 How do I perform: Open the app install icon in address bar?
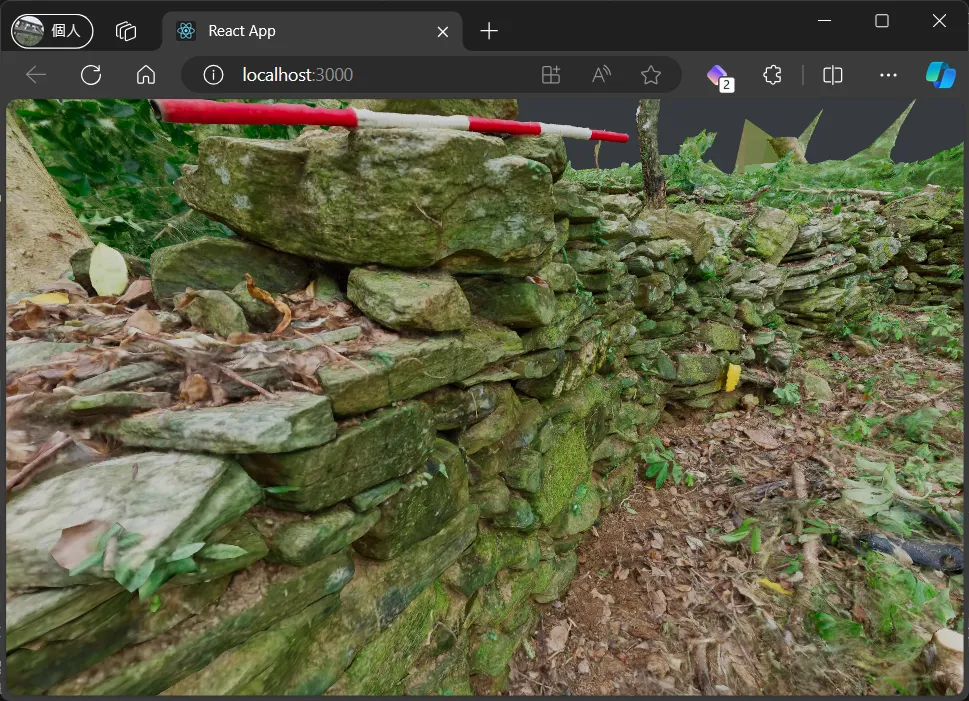551,75
